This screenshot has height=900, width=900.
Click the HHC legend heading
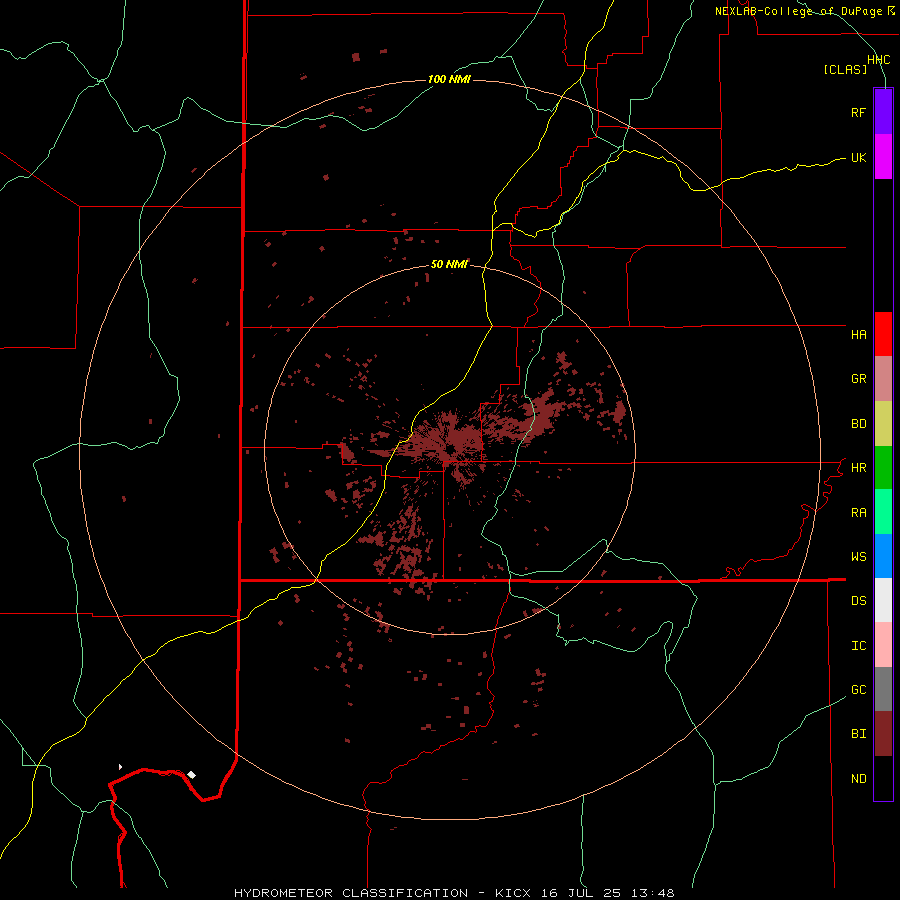pyautogui.click(x=879, y=60)
